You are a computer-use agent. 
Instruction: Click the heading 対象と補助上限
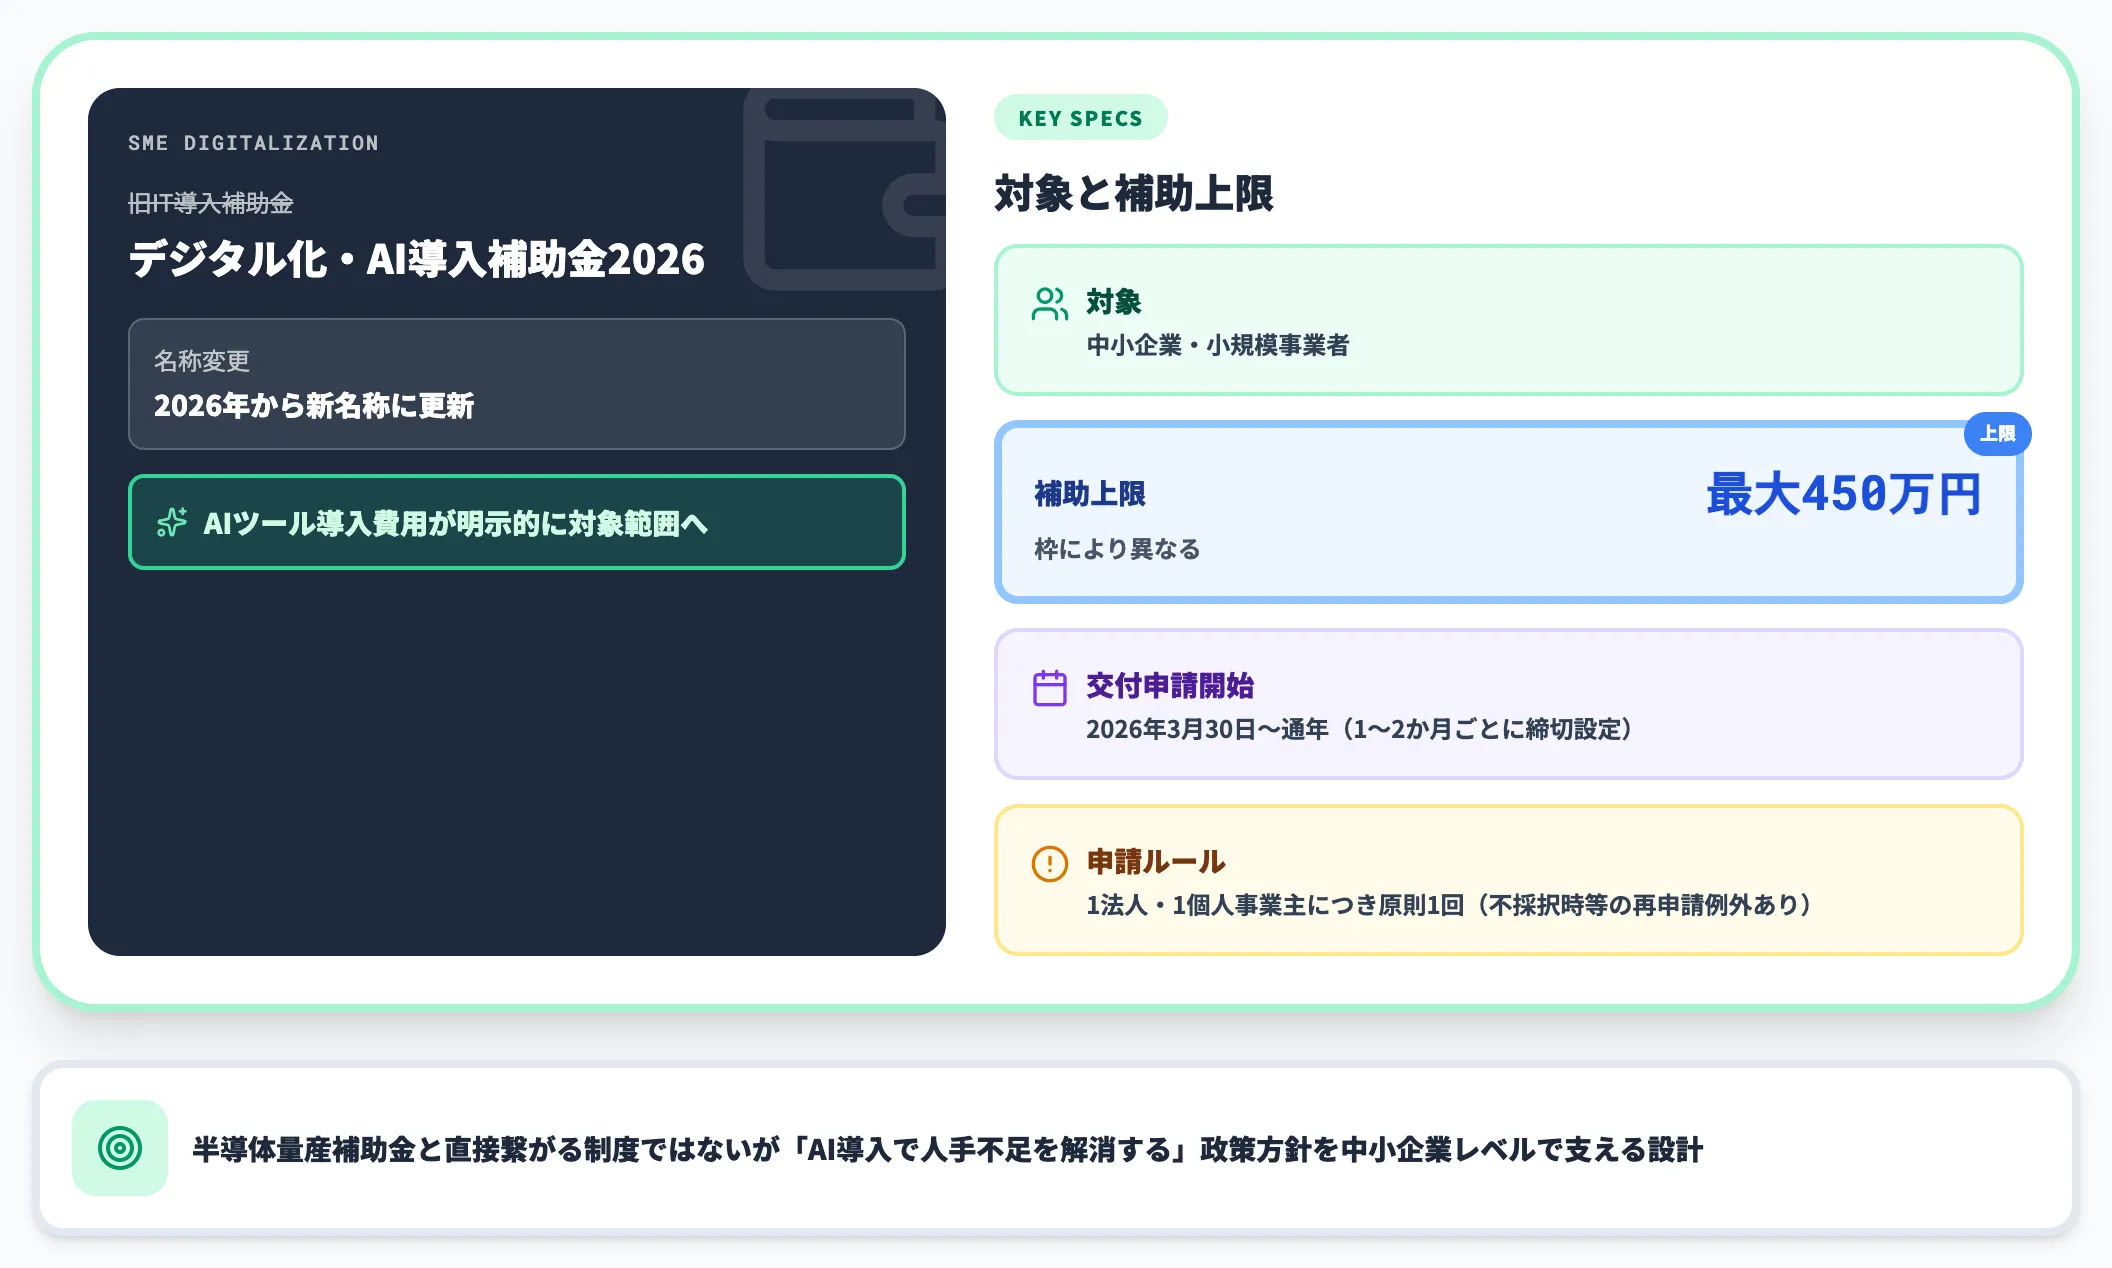point(1133,193)
